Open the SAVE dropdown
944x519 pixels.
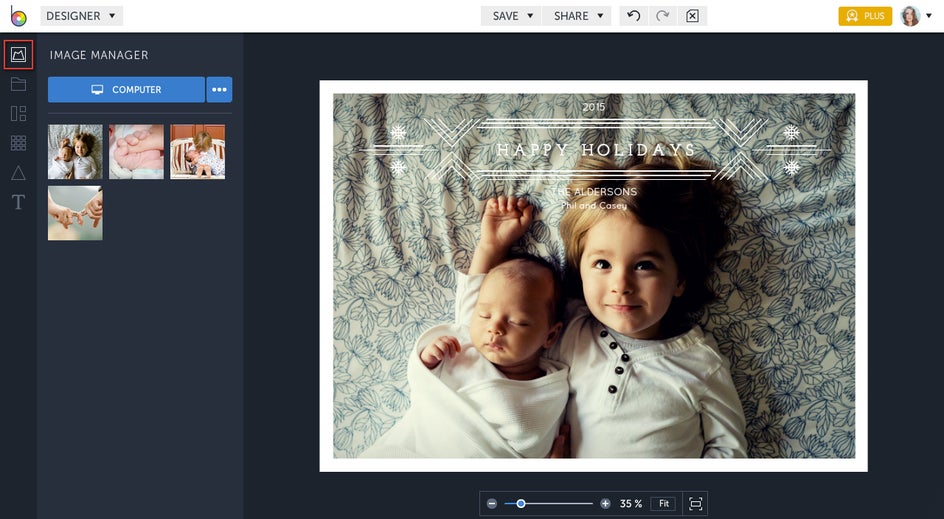tap(512, 16)
